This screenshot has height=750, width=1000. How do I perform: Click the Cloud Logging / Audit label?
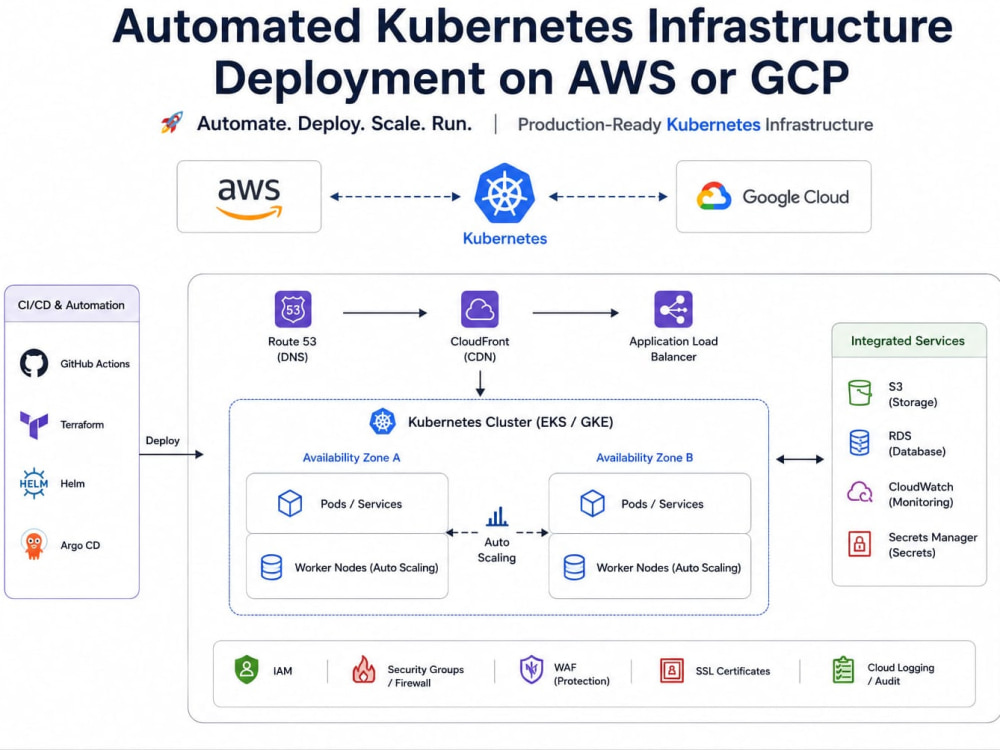[901, 674]
